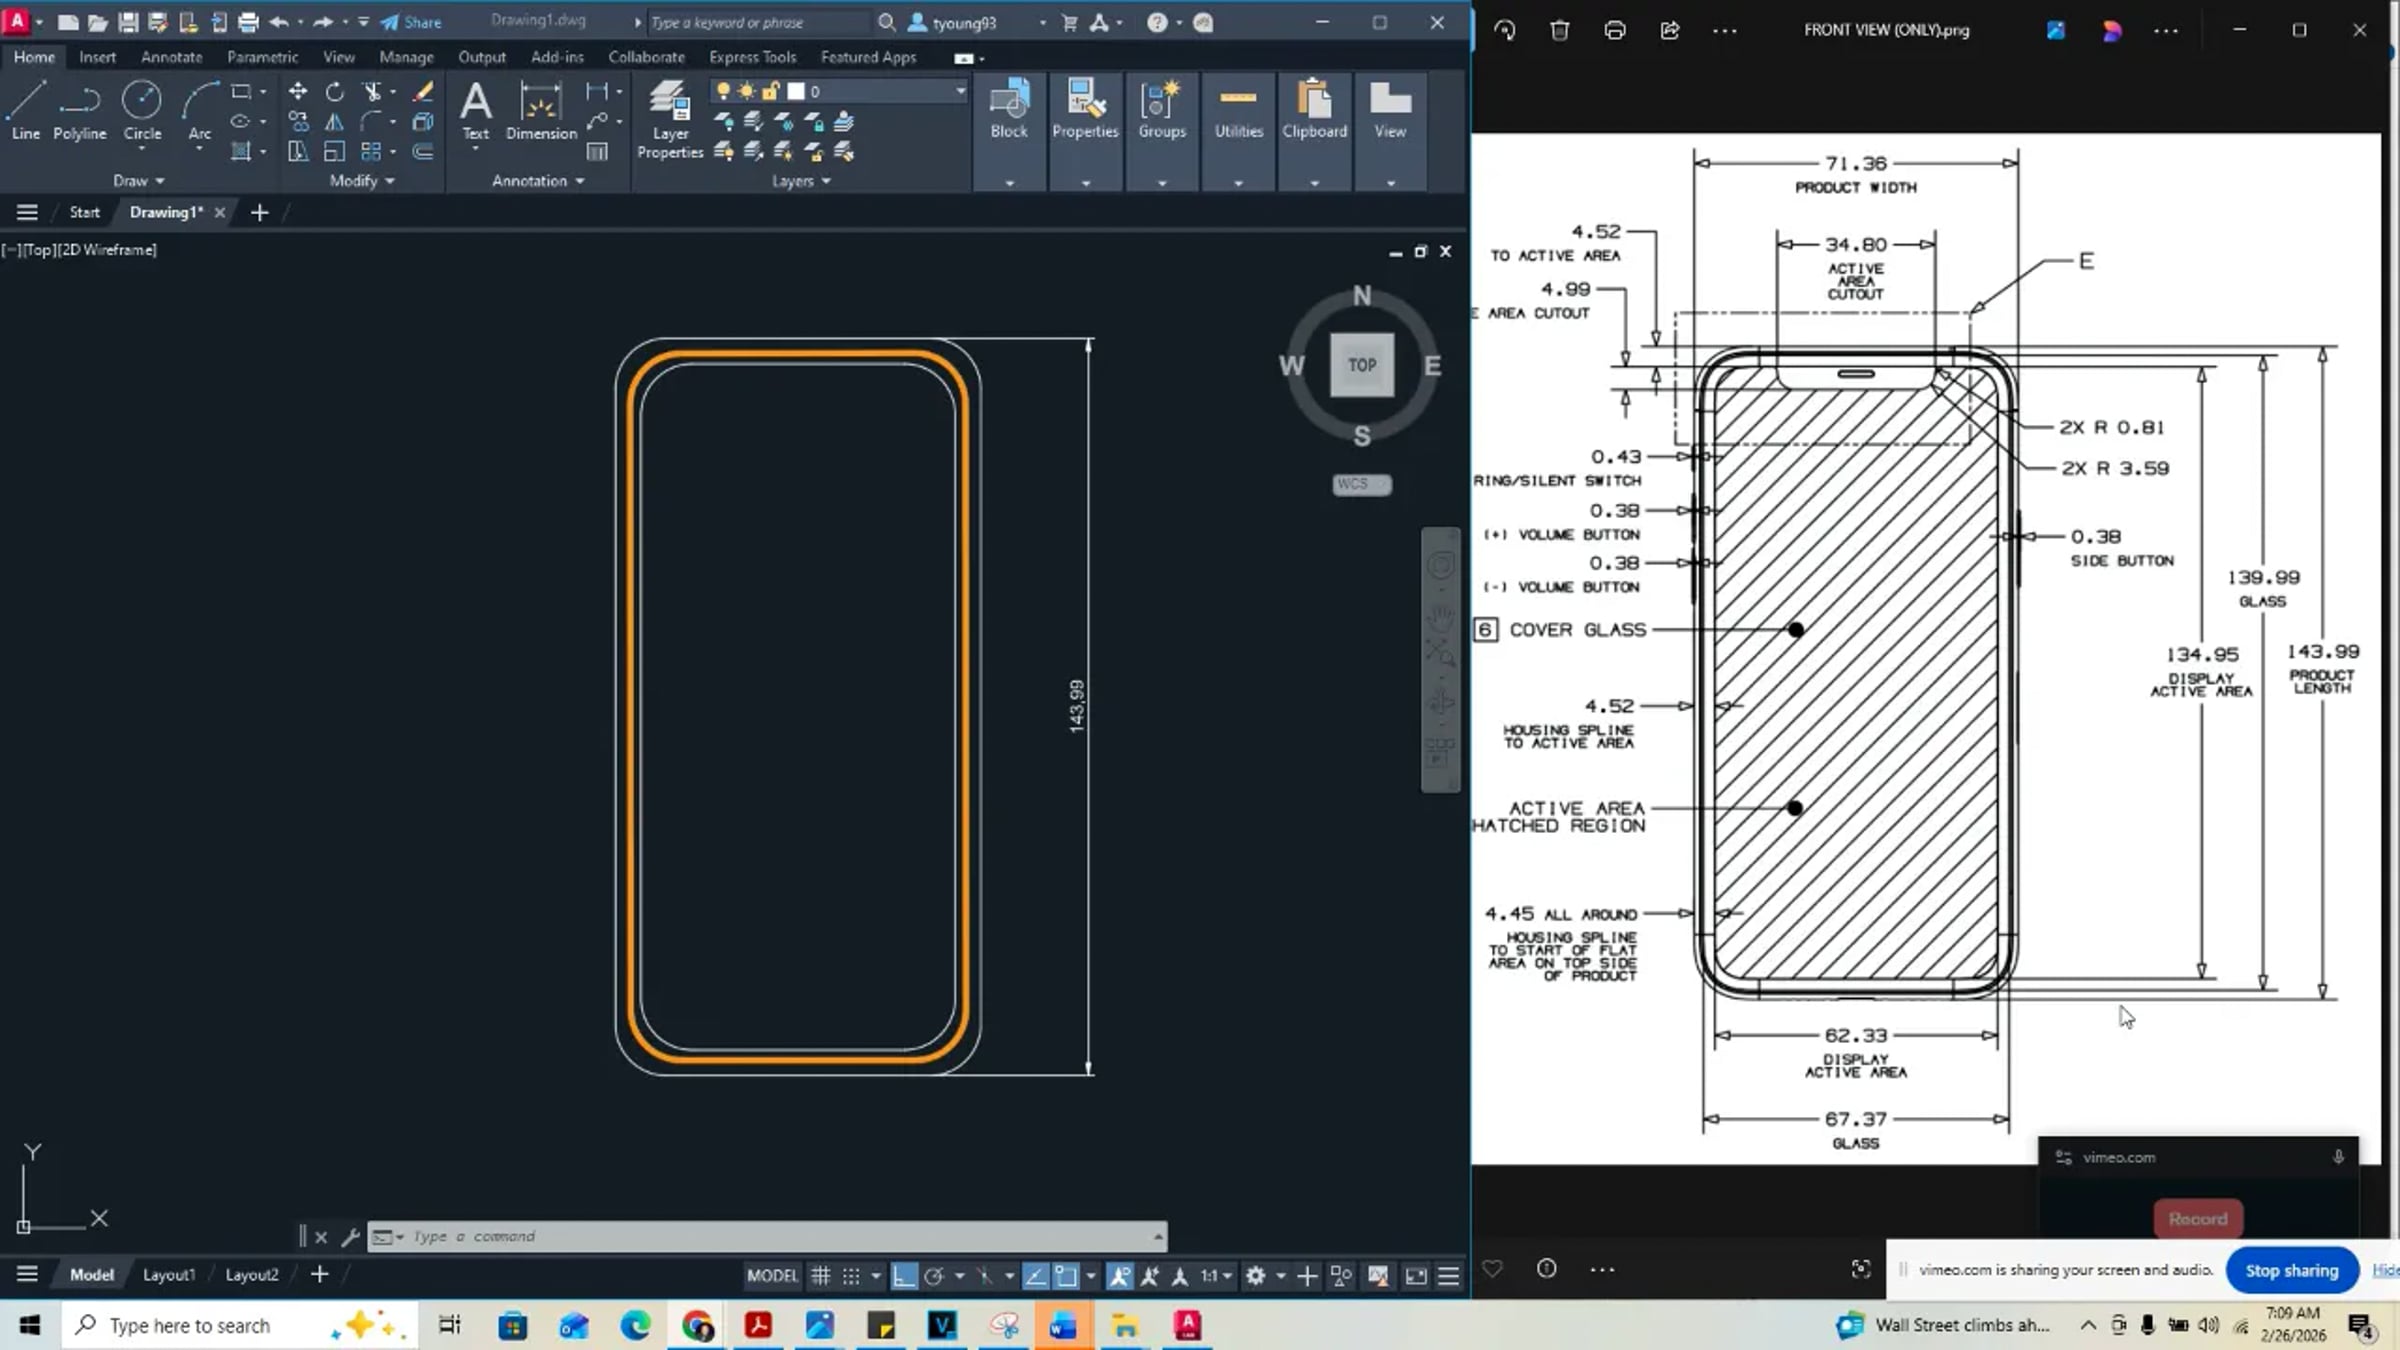Open Word from the Windows taskbar
Viewport: 2400px width, 1350px height.
1062,1326
